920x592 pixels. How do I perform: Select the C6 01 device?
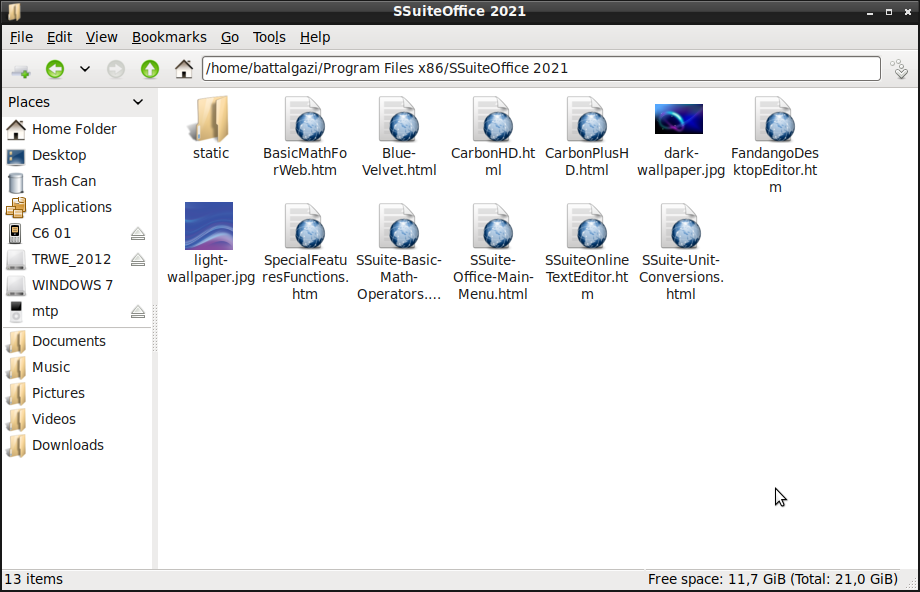click(x=65, y=234)
